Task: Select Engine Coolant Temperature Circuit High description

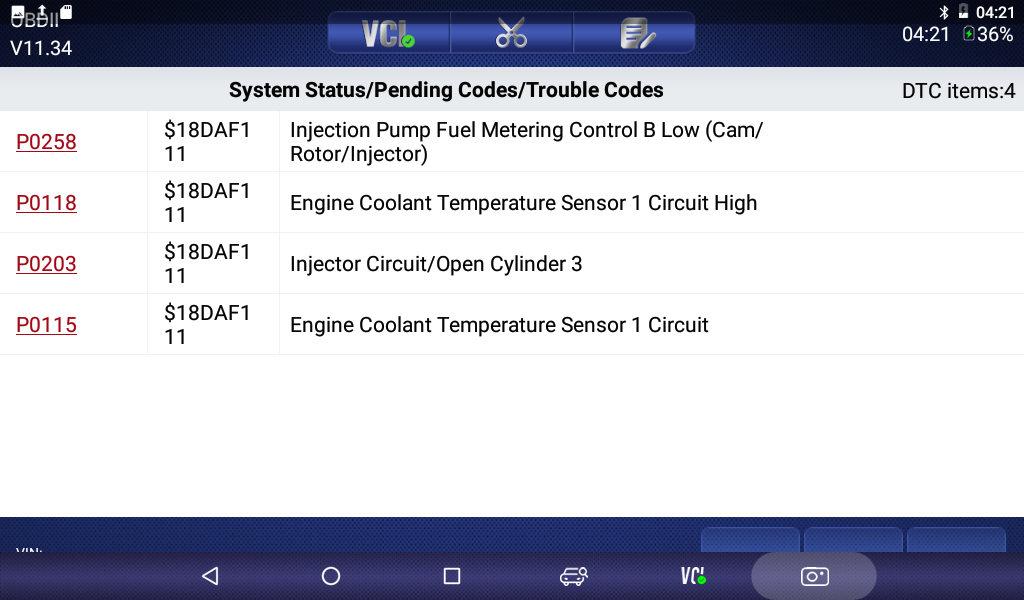Action: [x=523, y=203]
